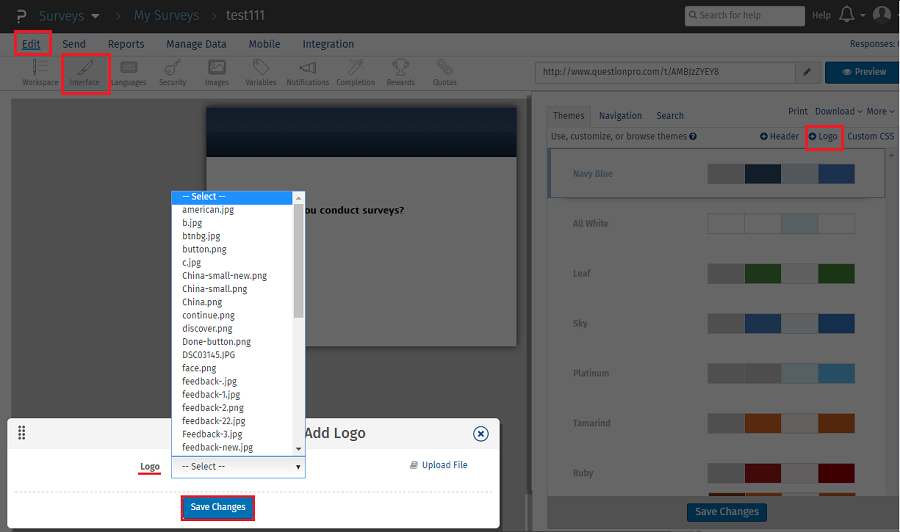Click the themes help question icon

coord(693,137)
